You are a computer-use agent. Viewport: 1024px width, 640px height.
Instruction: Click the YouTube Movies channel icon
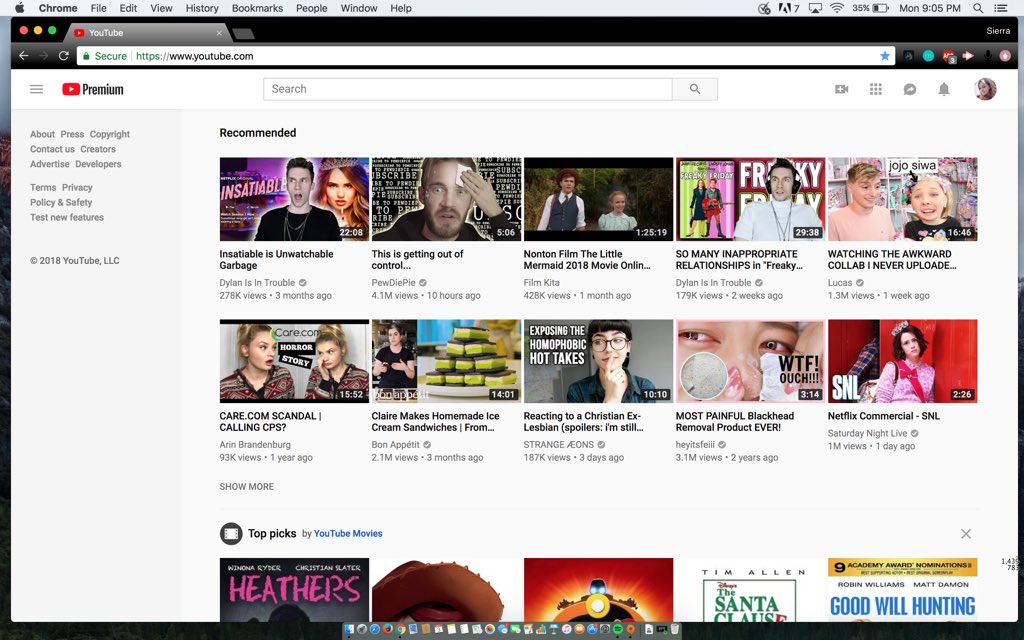tap(231, 534)
